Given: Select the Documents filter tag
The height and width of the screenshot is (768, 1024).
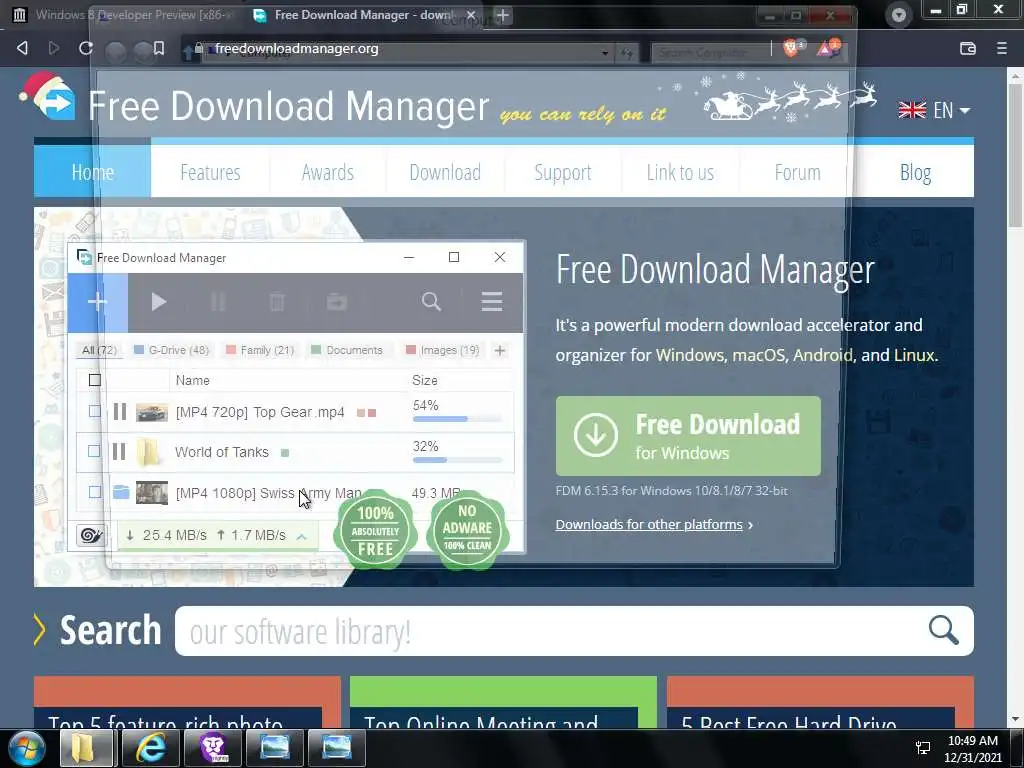Looking at the screenshot, I should [x=347, y=350].
